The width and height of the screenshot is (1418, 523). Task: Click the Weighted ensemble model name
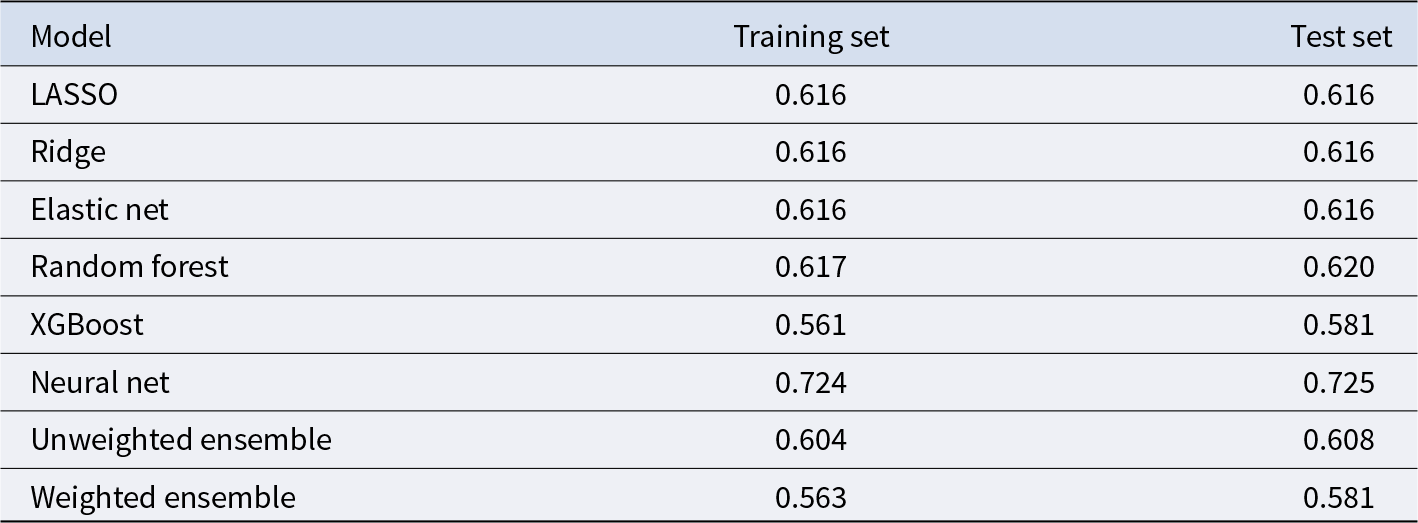pos(163,497)
